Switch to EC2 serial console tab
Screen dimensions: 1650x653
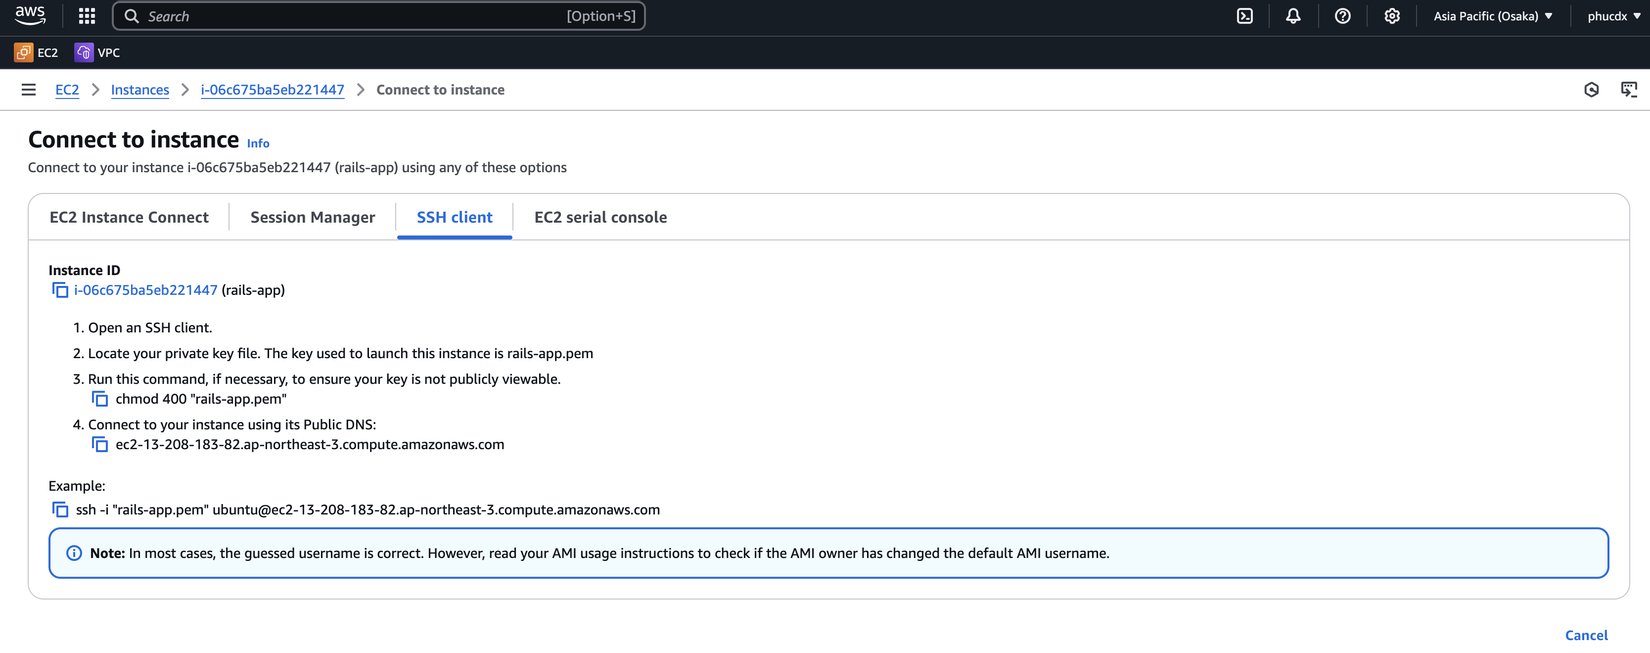tap(601, 217)
